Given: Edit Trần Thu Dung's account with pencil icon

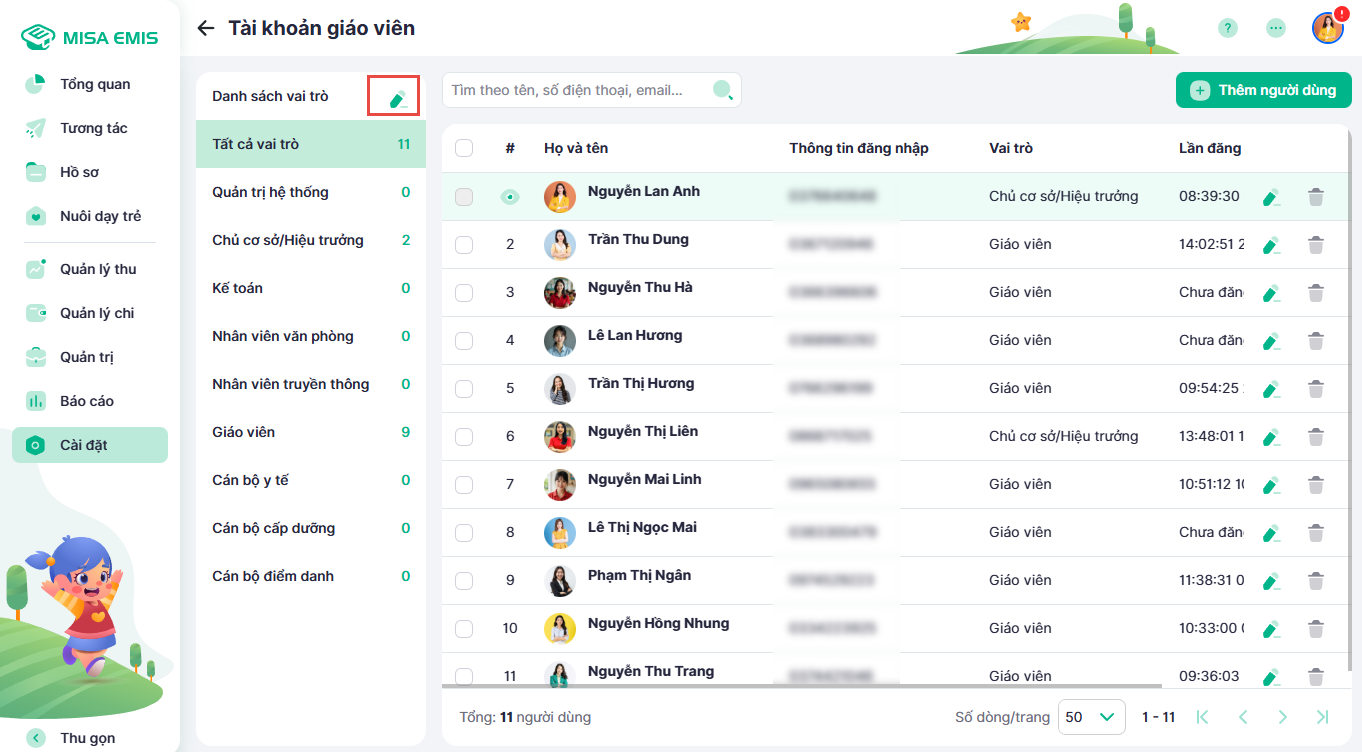Looking at the screenshot, I should (1271, 245).
